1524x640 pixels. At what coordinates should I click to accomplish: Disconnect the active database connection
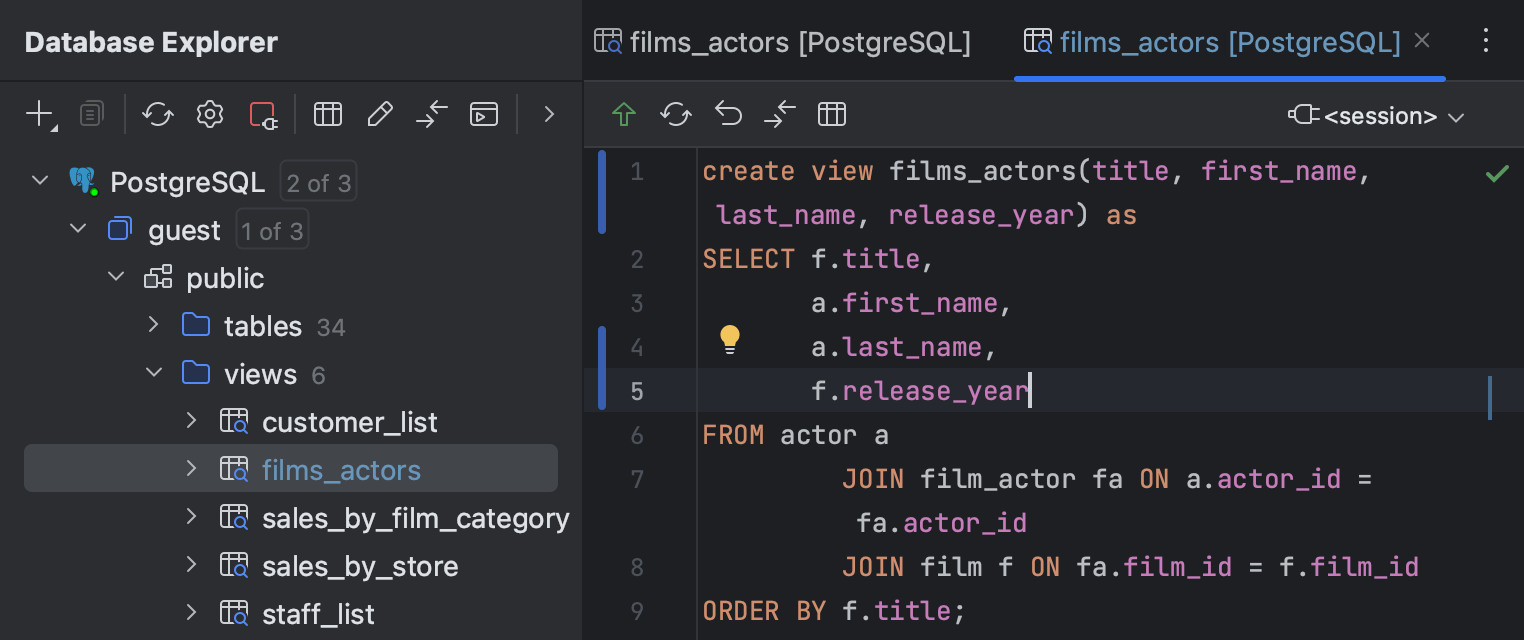[x=262, y=114]
